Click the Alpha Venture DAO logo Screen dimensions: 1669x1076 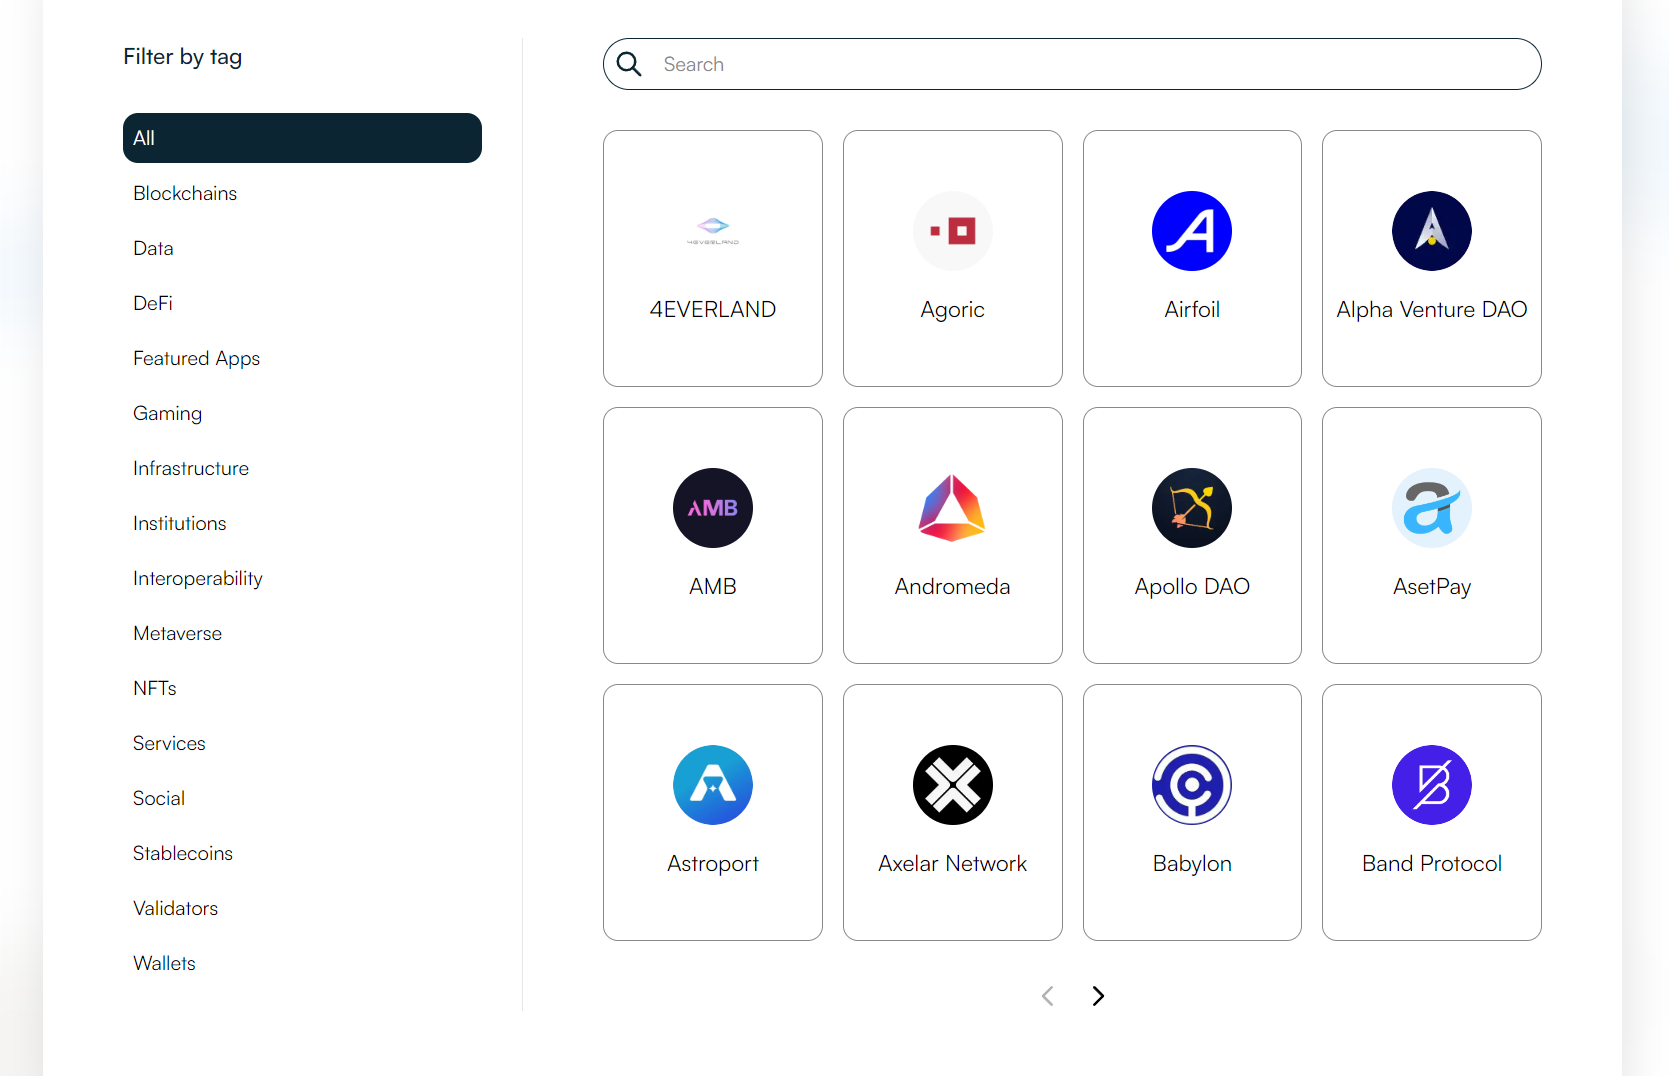1432,231
